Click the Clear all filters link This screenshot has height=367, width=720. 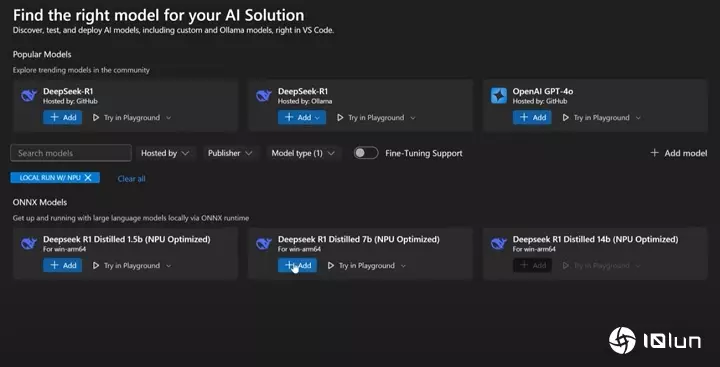131,179
